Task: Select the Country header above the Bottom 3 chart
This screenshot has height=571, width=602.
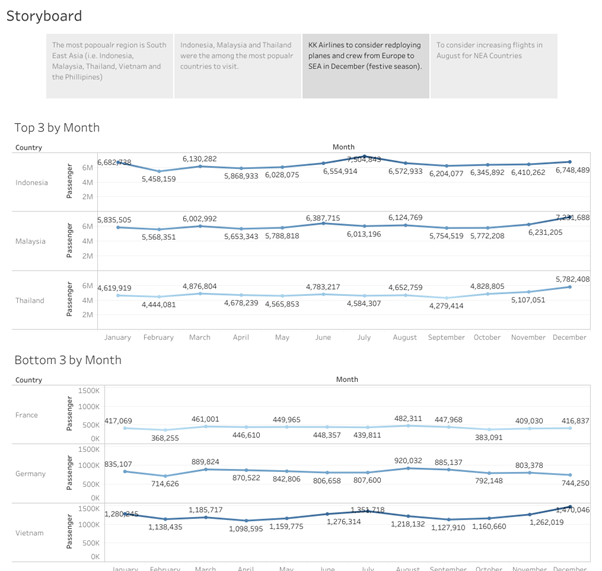Action: [29, 380]
